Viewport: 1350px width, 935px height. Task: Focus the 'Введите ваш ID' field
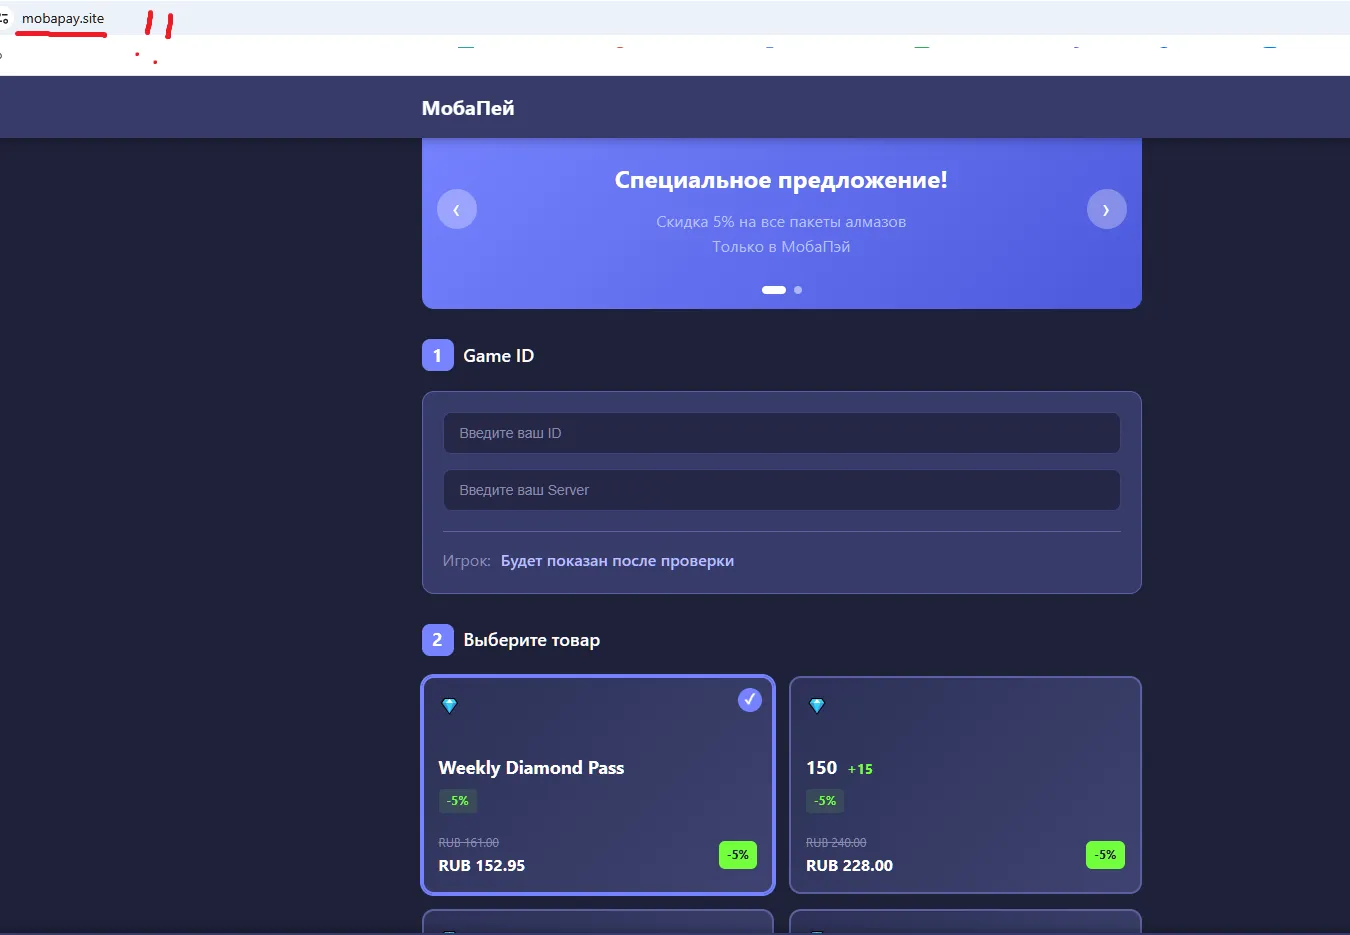(x=782, y=433)
